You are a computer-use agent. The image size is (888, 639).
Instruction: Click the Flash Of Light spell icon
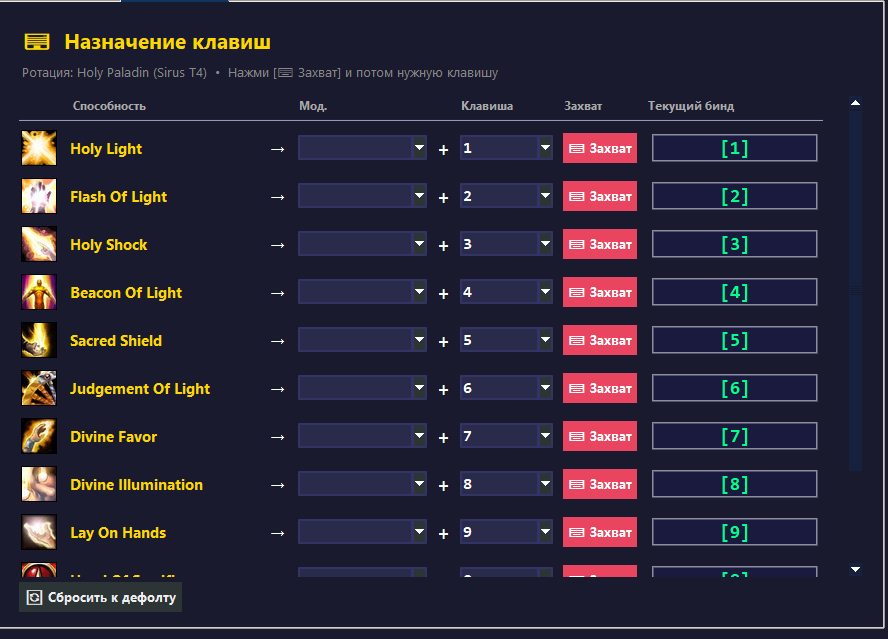tap(39, 196)
